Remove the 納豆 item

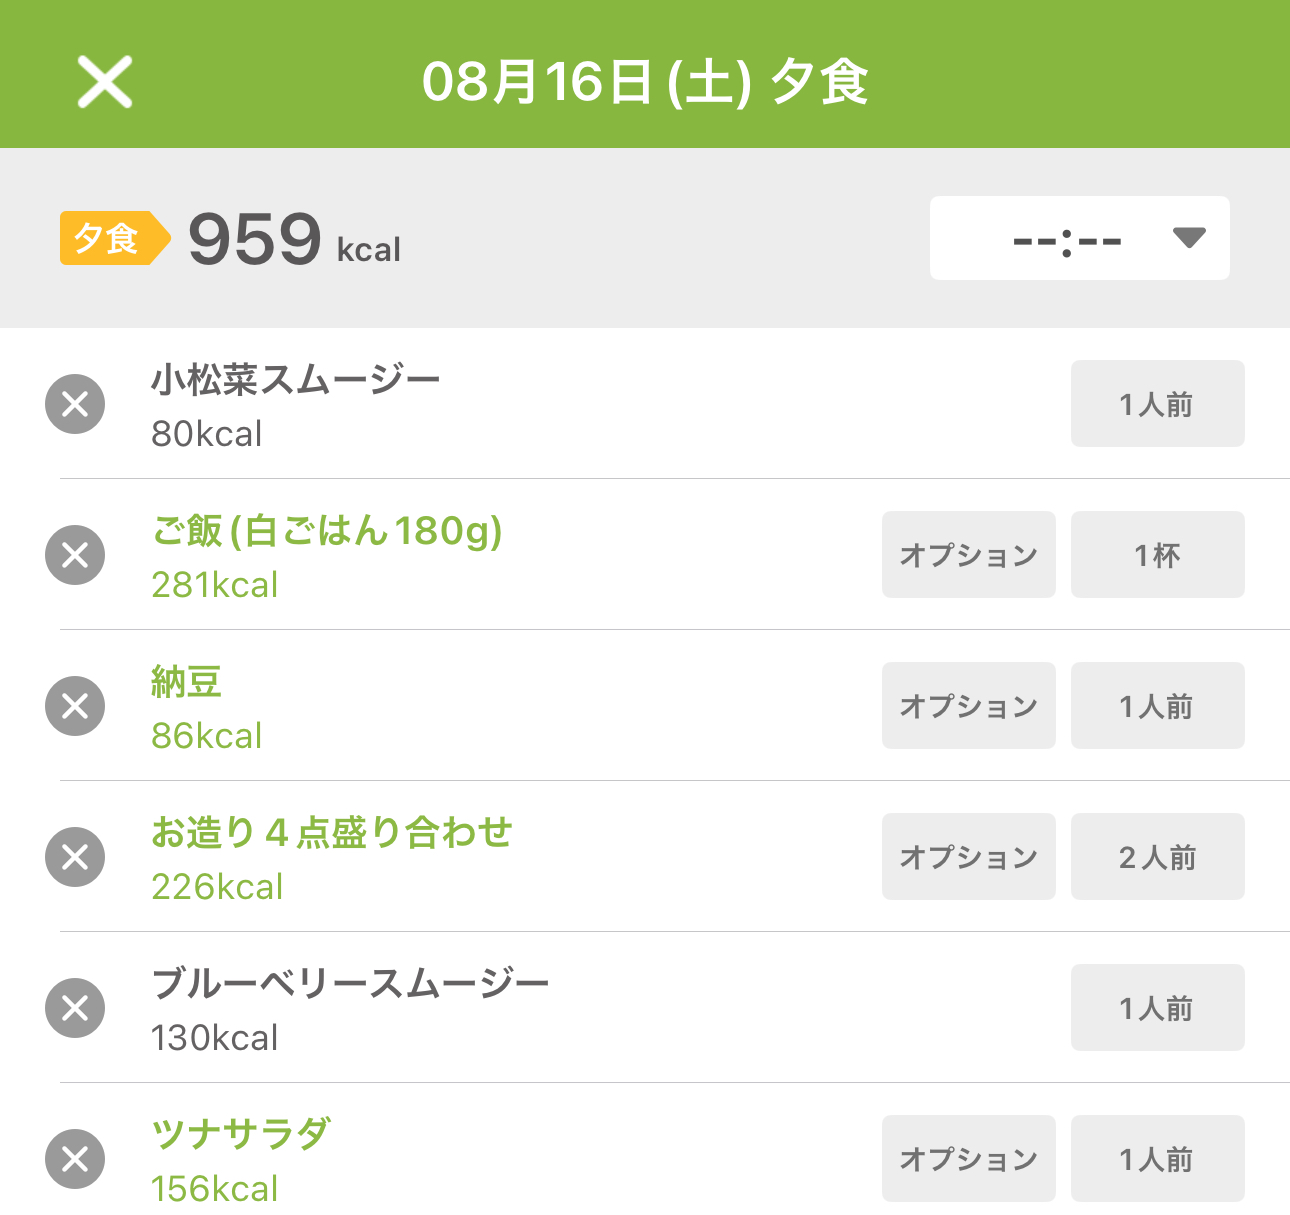tap(75, 706)
